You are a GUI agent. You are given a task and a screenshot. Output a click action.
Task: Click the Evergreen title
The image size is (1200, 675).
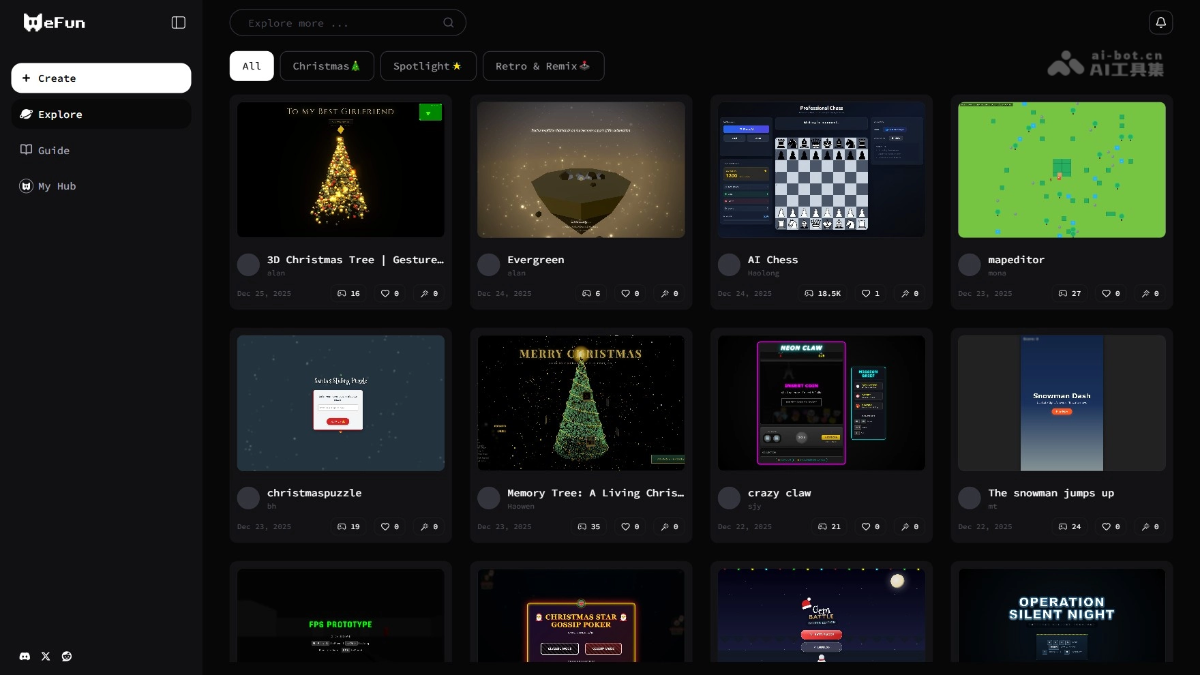(x=536, y=259)
